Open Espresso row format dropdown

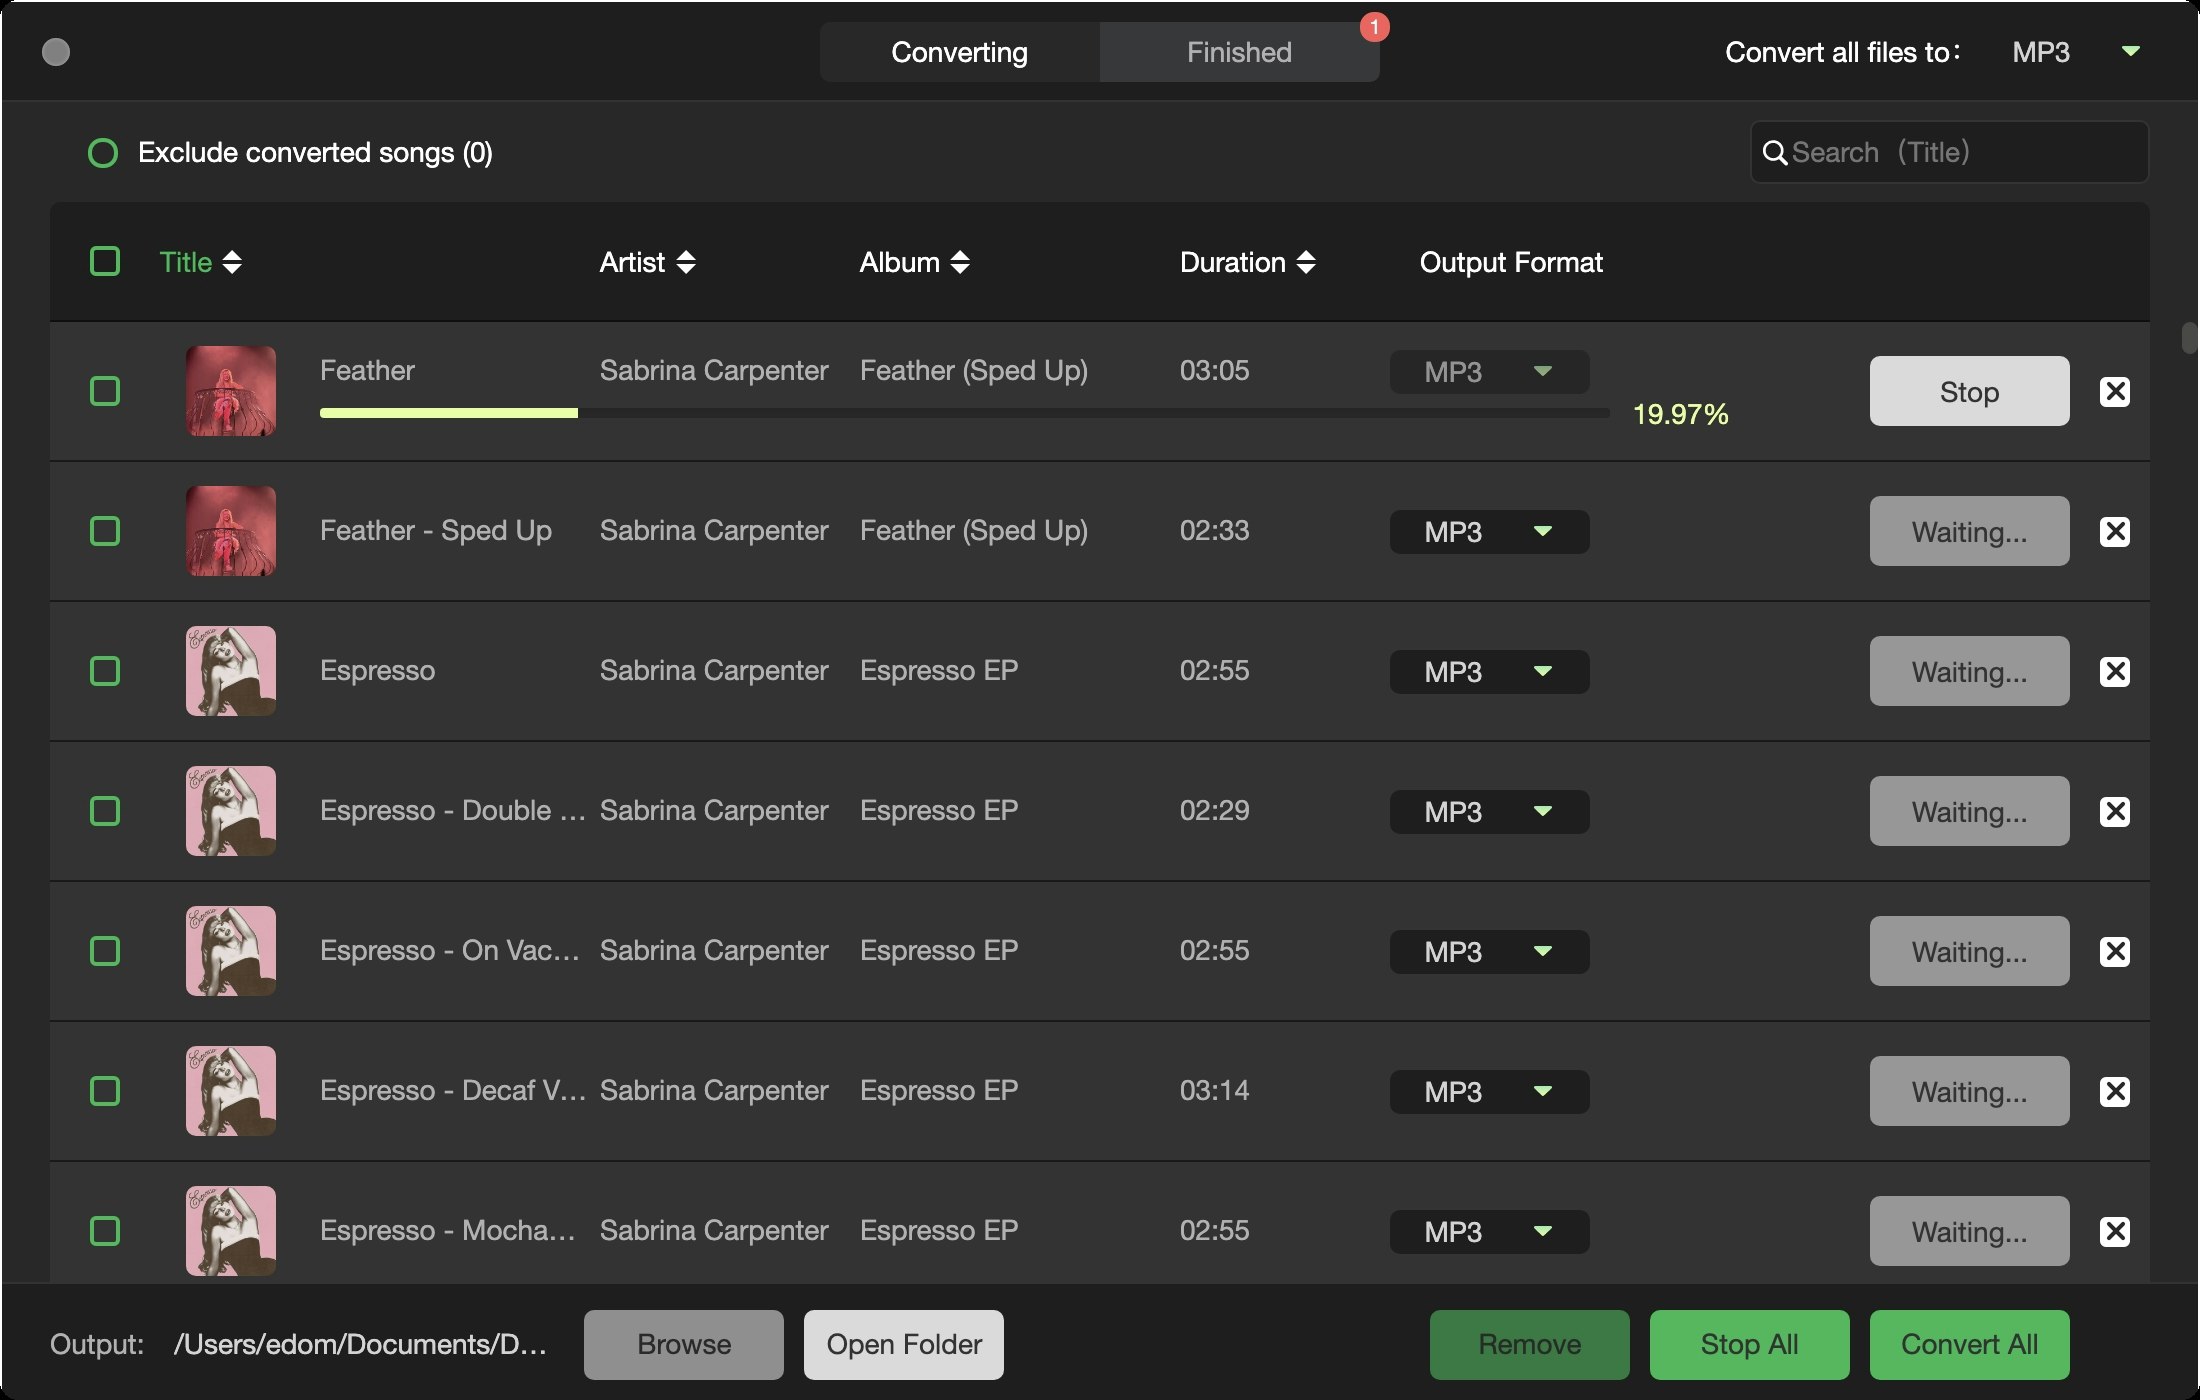coord(1490,672)
